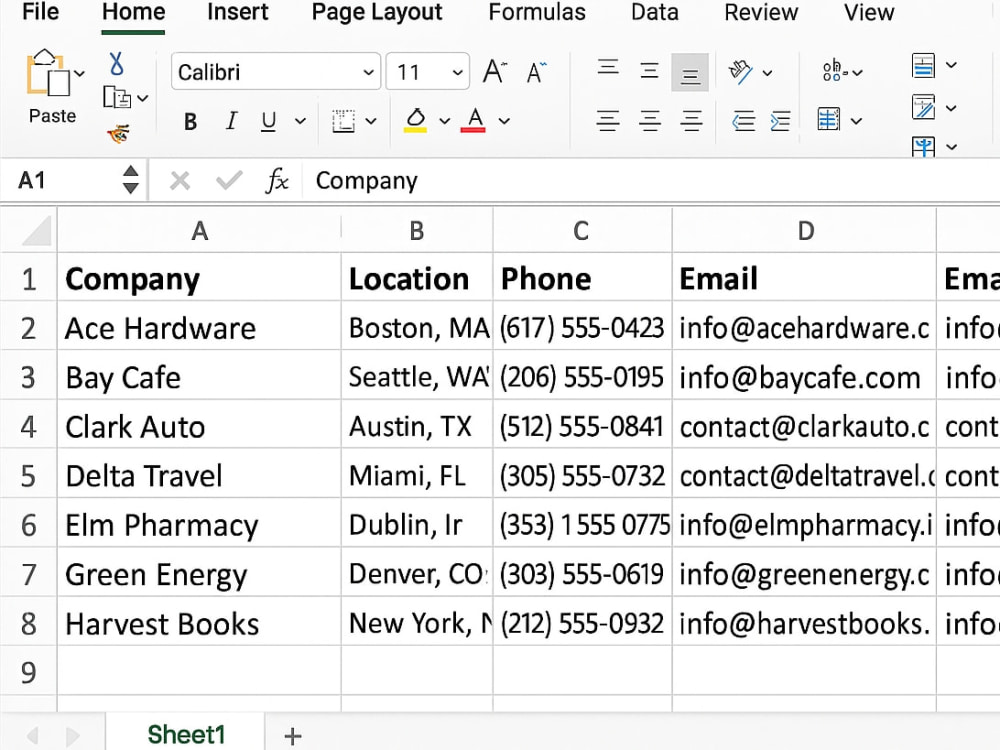Center text horizontally
1000x750 pixels.
pos(649,121)
